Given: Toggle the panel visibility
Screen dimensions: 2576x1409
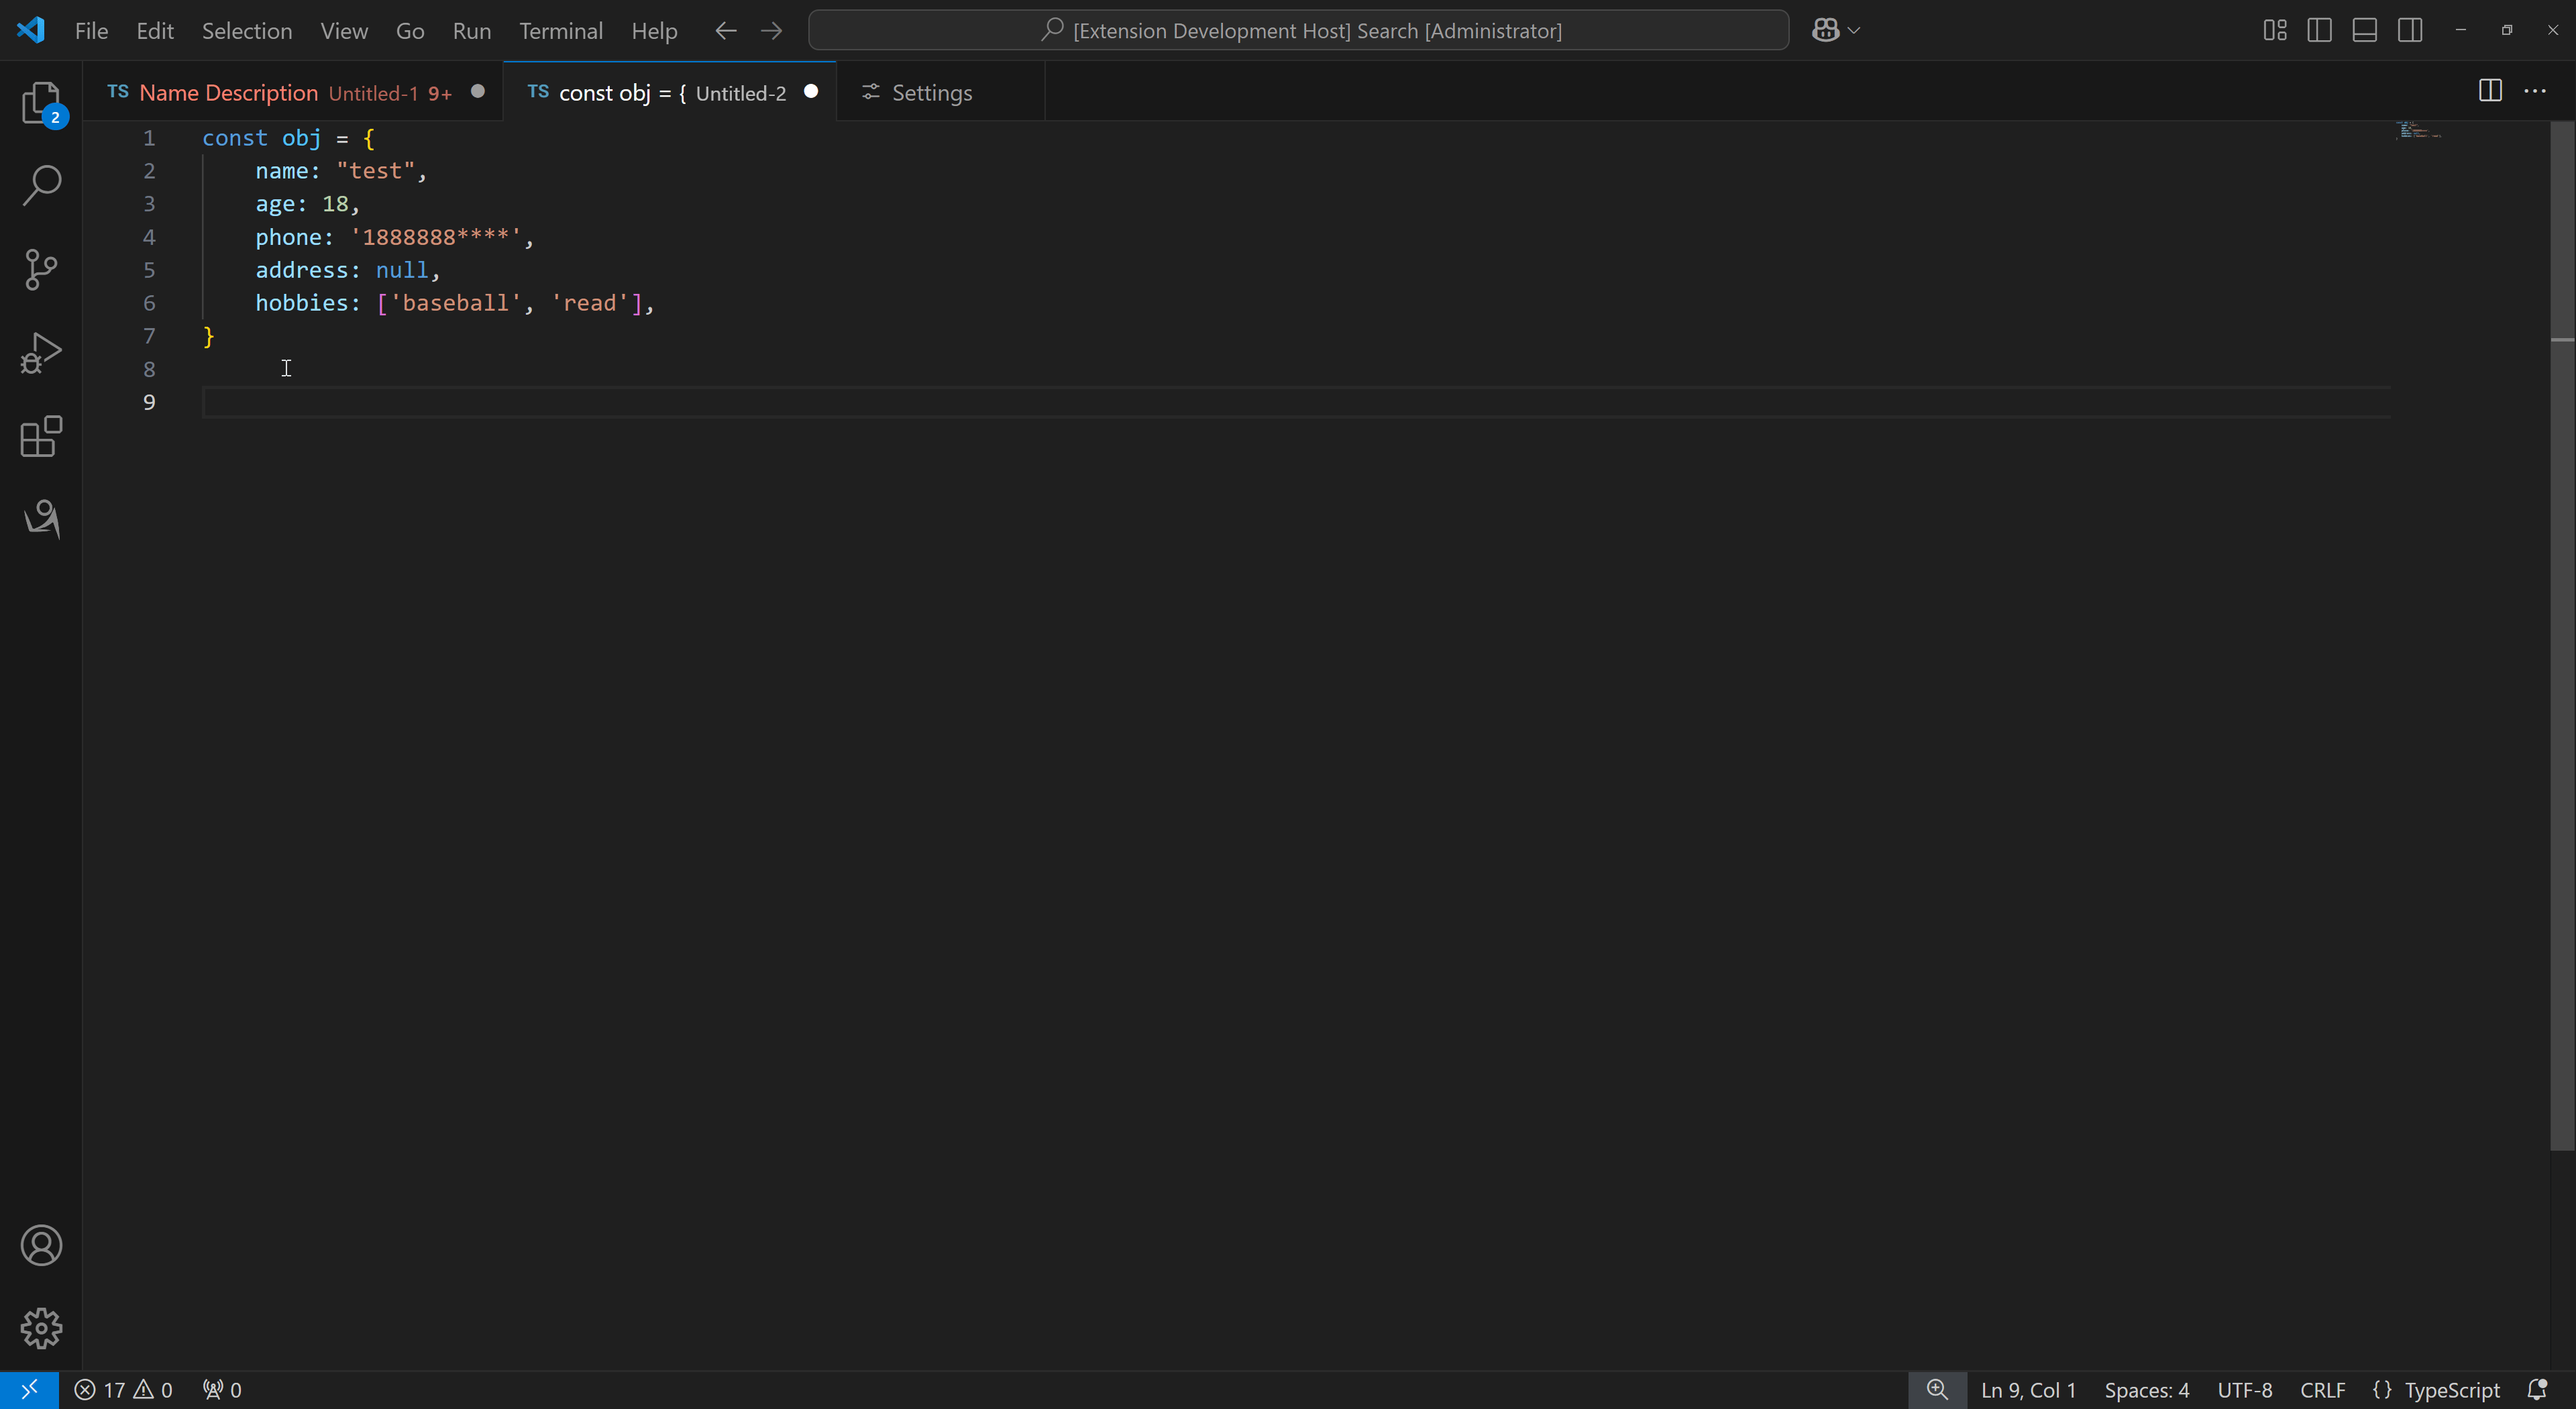Looking at the screenshot, I should click(x=2364, y=30).
